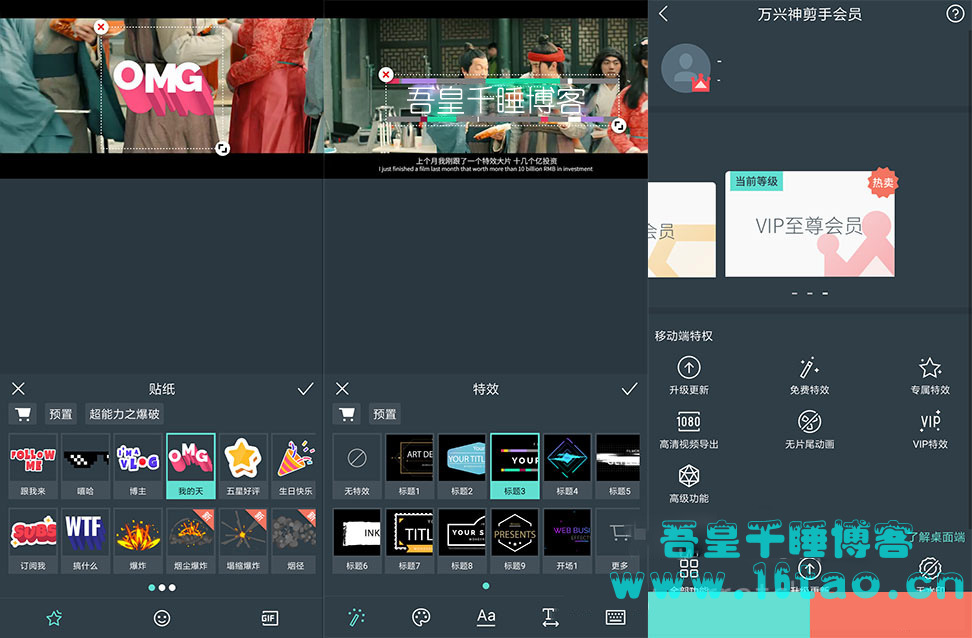Select the 无特效 no-effect option
972x638 pixels.
(357, 464)
